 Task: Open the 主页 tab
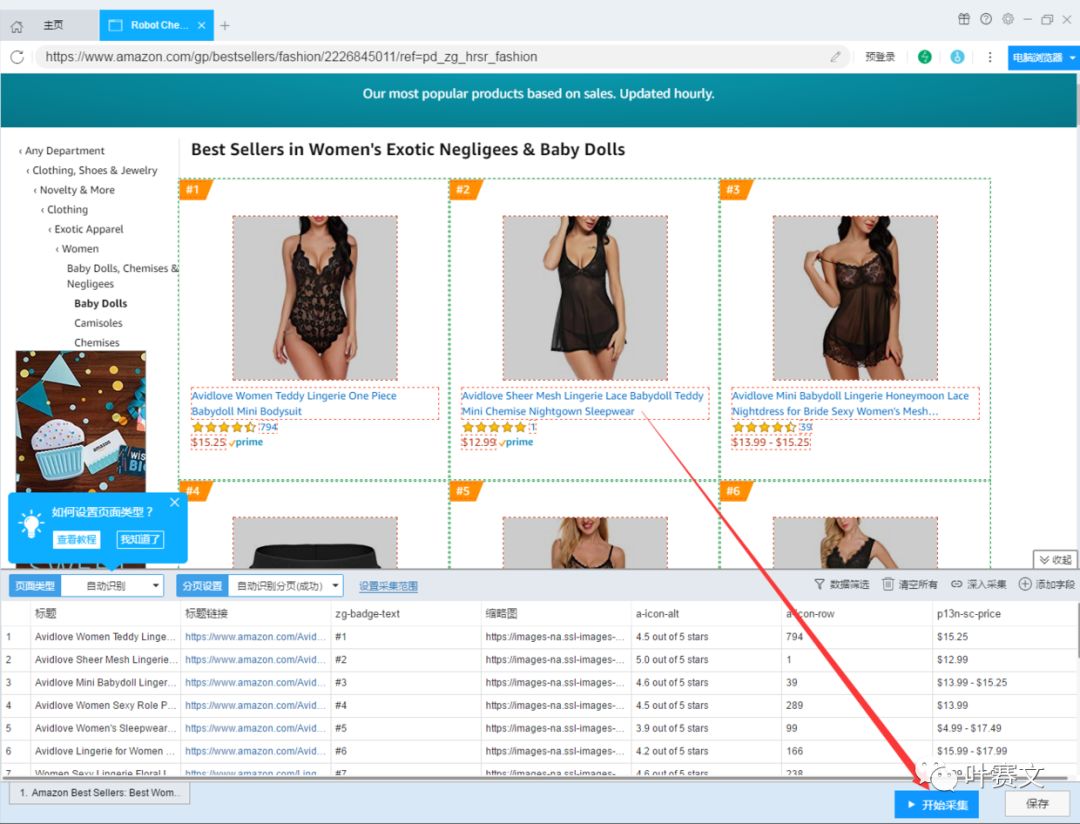coord(53,25)
